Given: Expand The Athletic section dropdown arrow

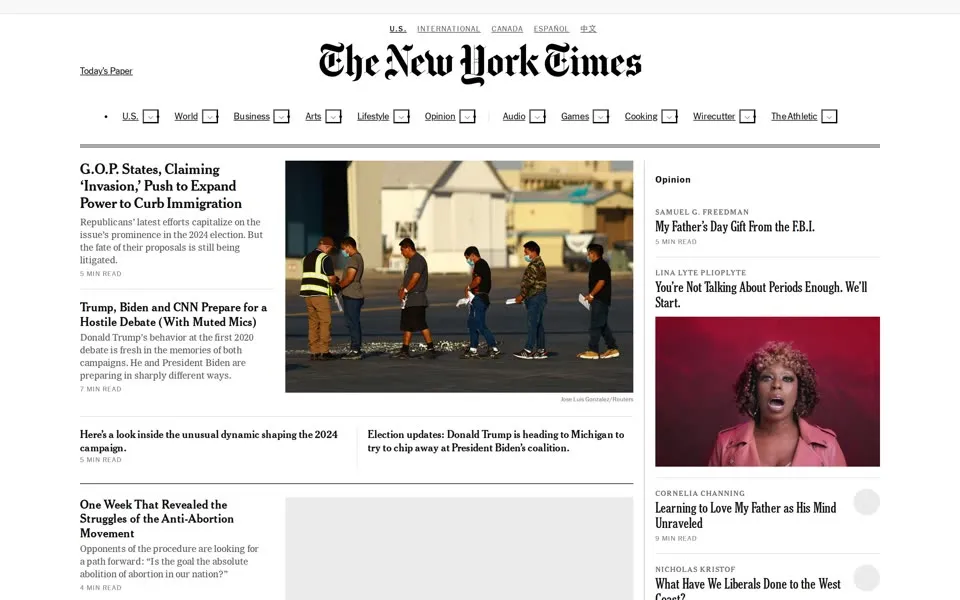Looking at the screenshot, I should click(x=829, y=116).
